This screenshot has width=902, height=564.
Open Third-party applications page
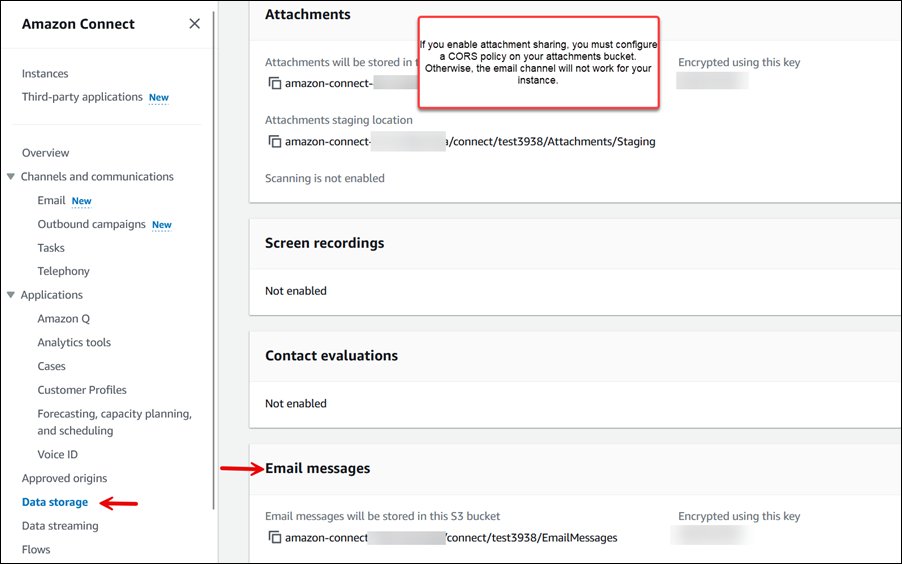(x=82, y=97)
